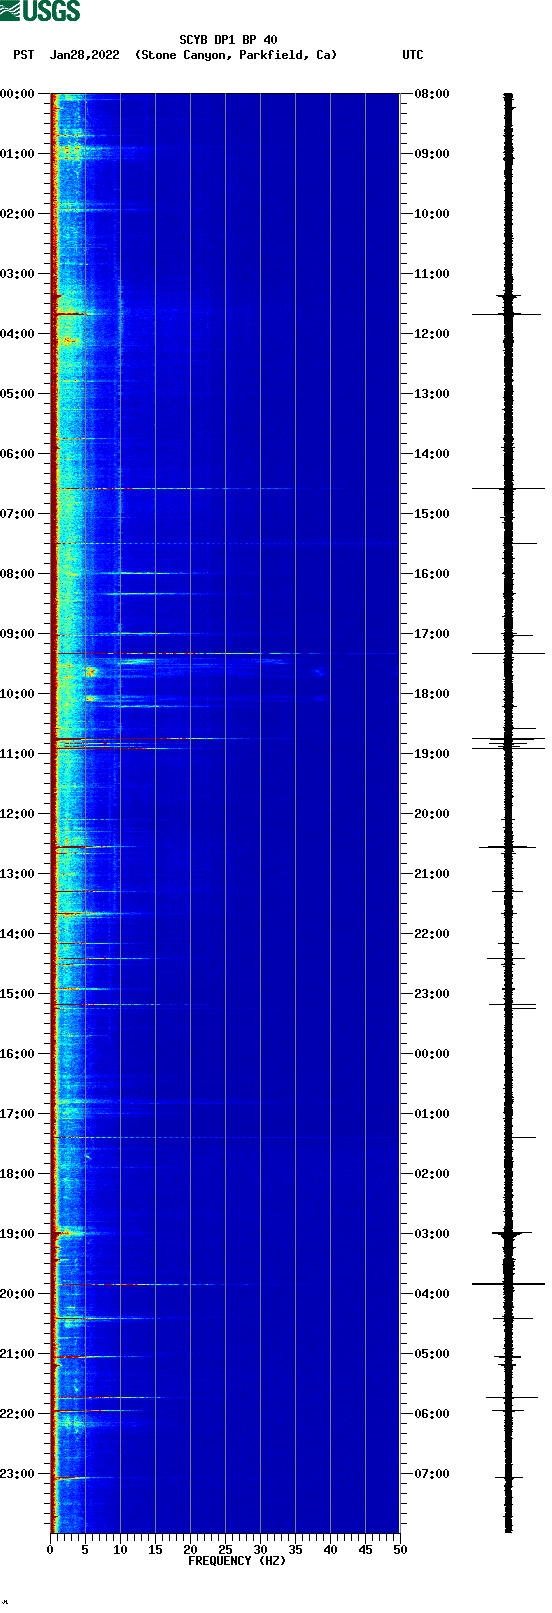
Task: Click the 11:00 PST time label
Action: point(18,754)
